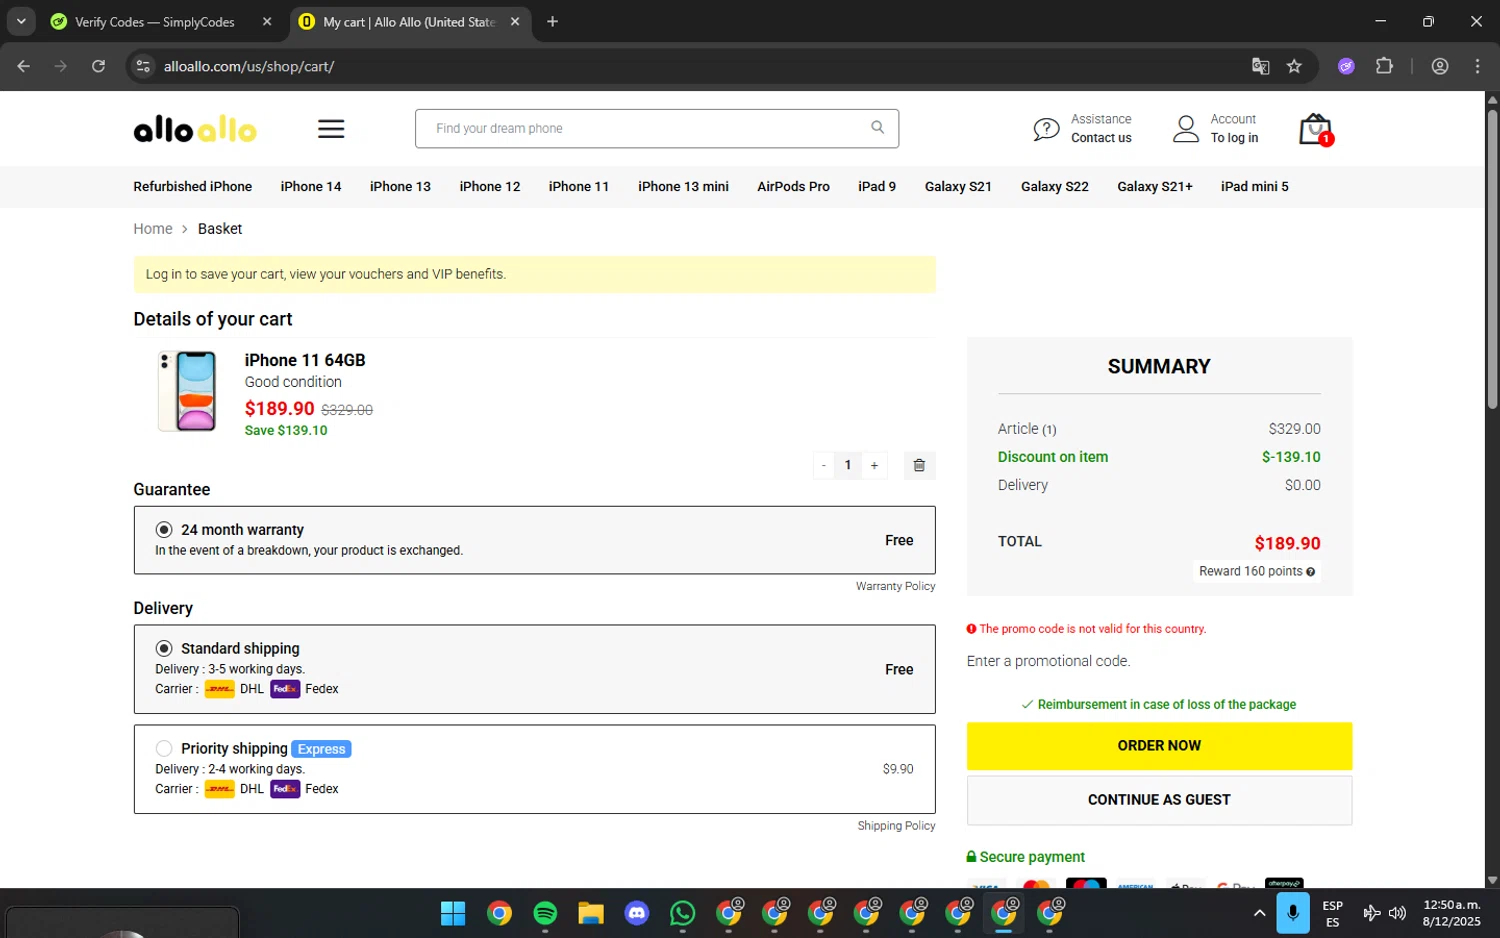Select Priority shipping Express option
The width and height of the screenshot is (1500, 938).
point(164,749)
